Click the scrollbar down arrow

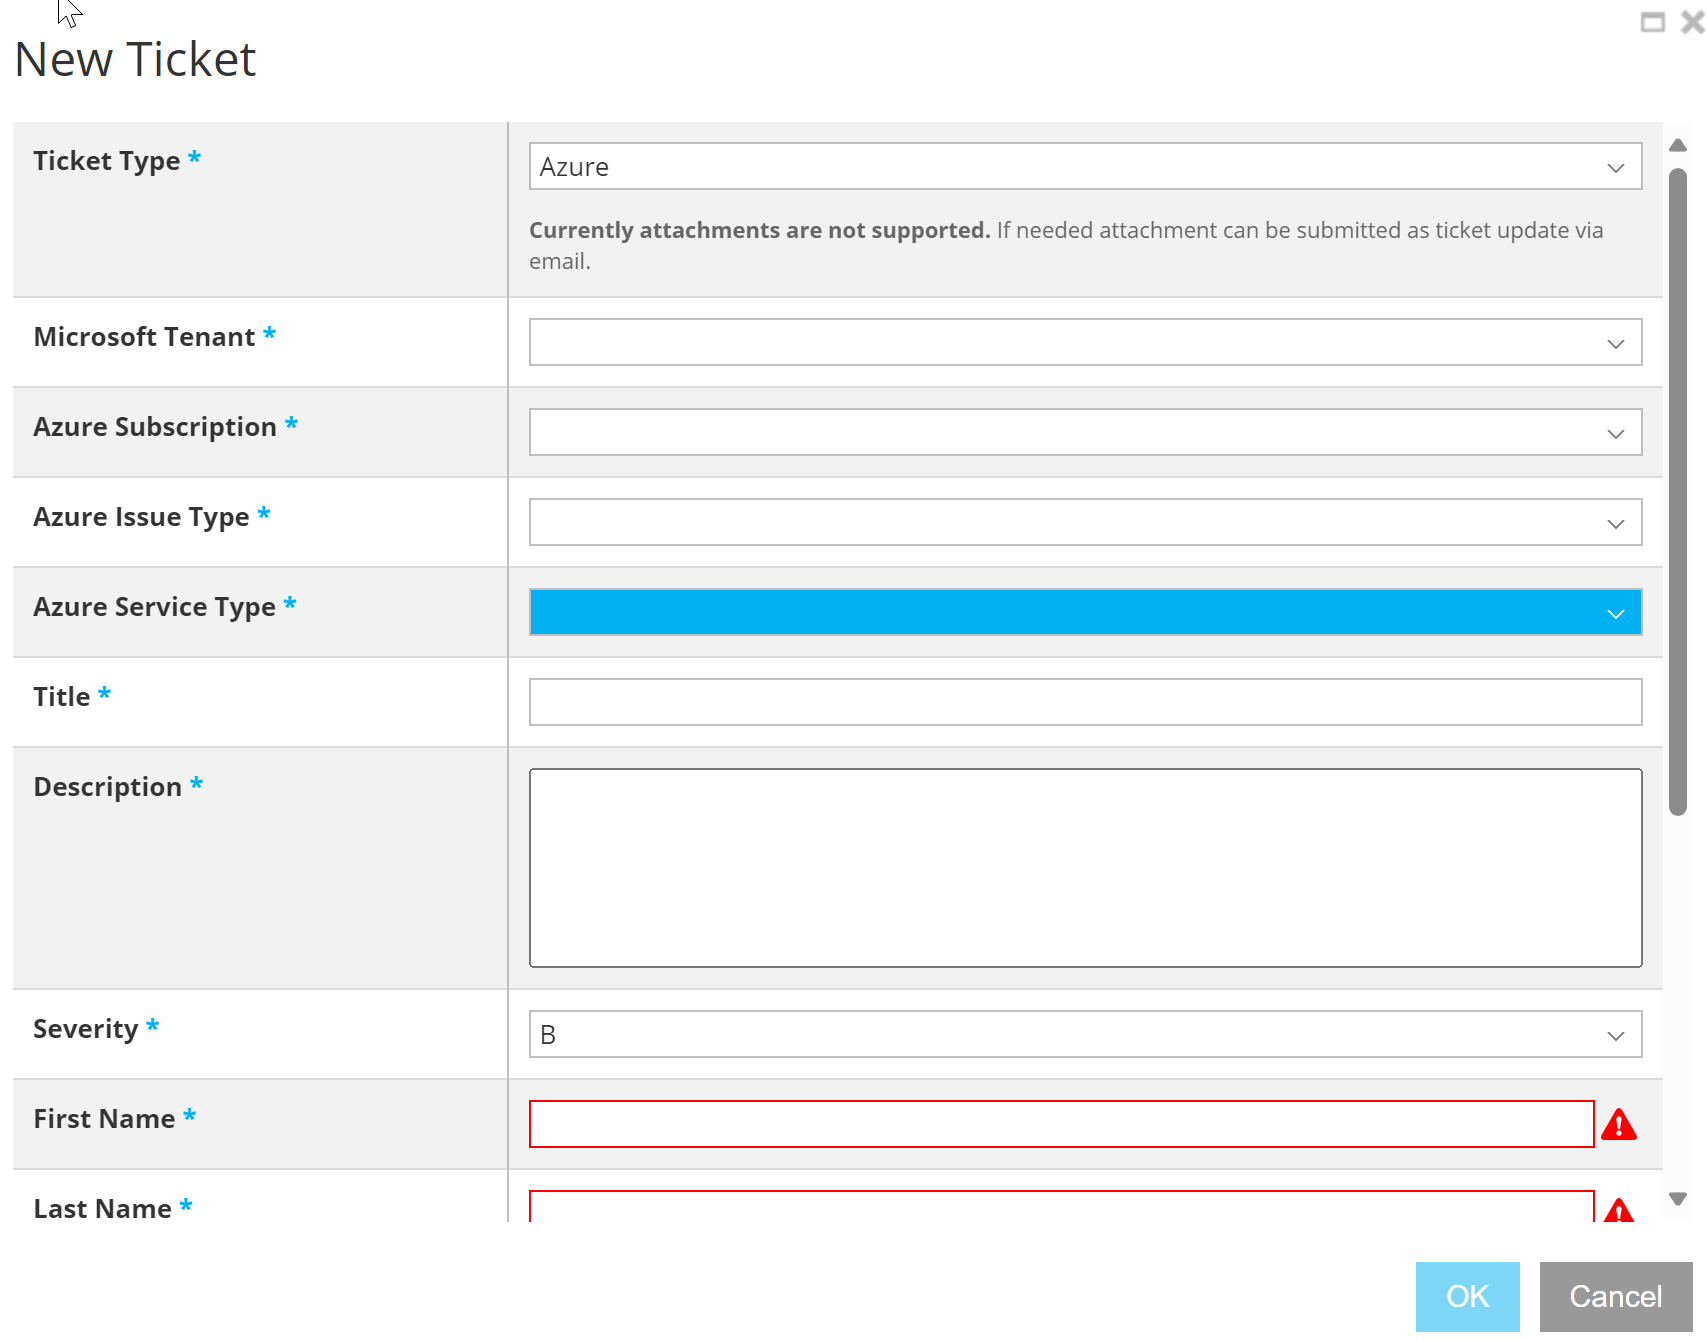pyautogui.click(x=1678, y=1198)
